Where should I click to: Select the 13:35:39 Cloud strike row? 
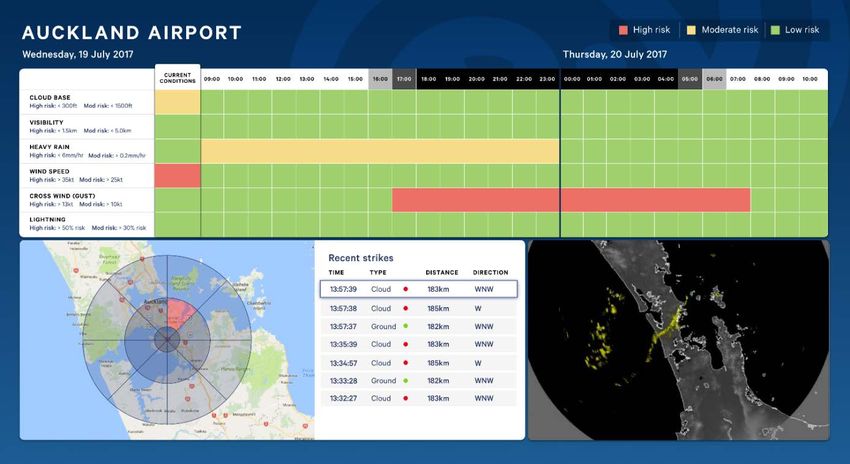coord(418,344)
